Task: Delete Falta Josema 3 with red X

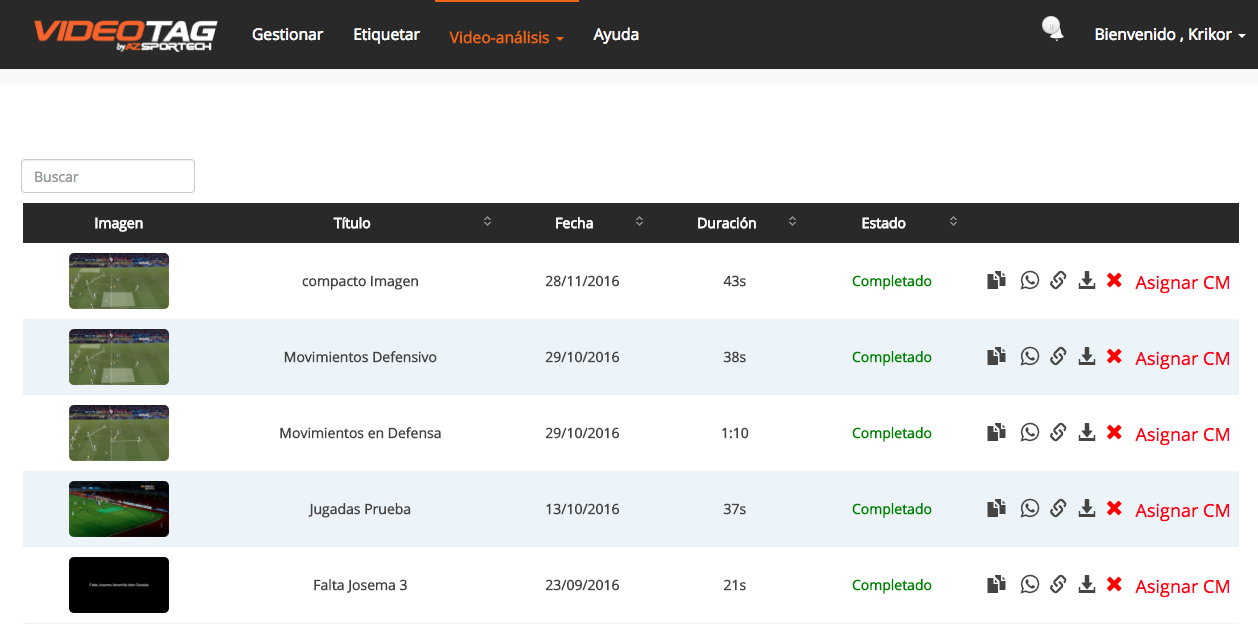Action: [1114, 585]
